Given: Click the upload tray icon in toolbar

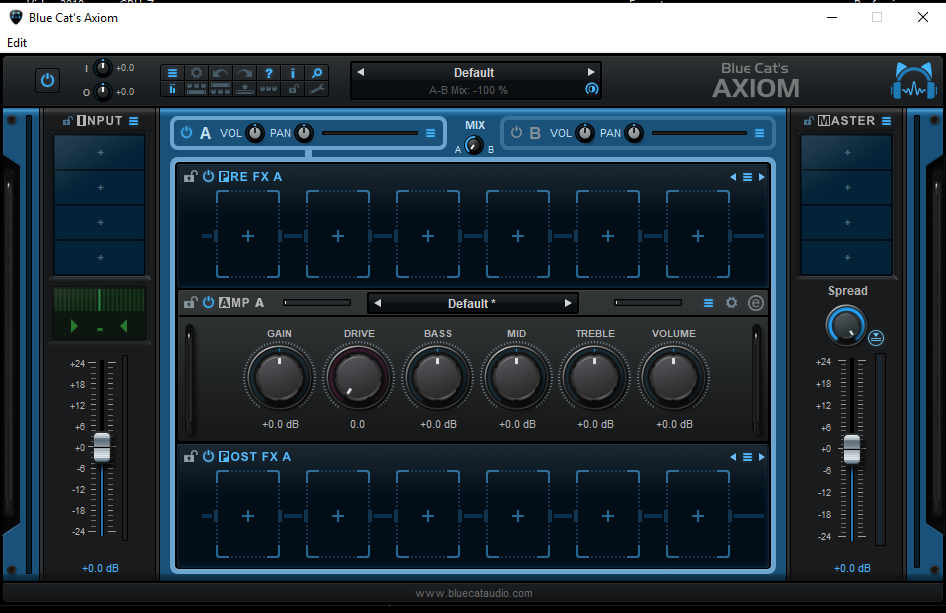Looking at the screenshot, I should coord(244,89).
